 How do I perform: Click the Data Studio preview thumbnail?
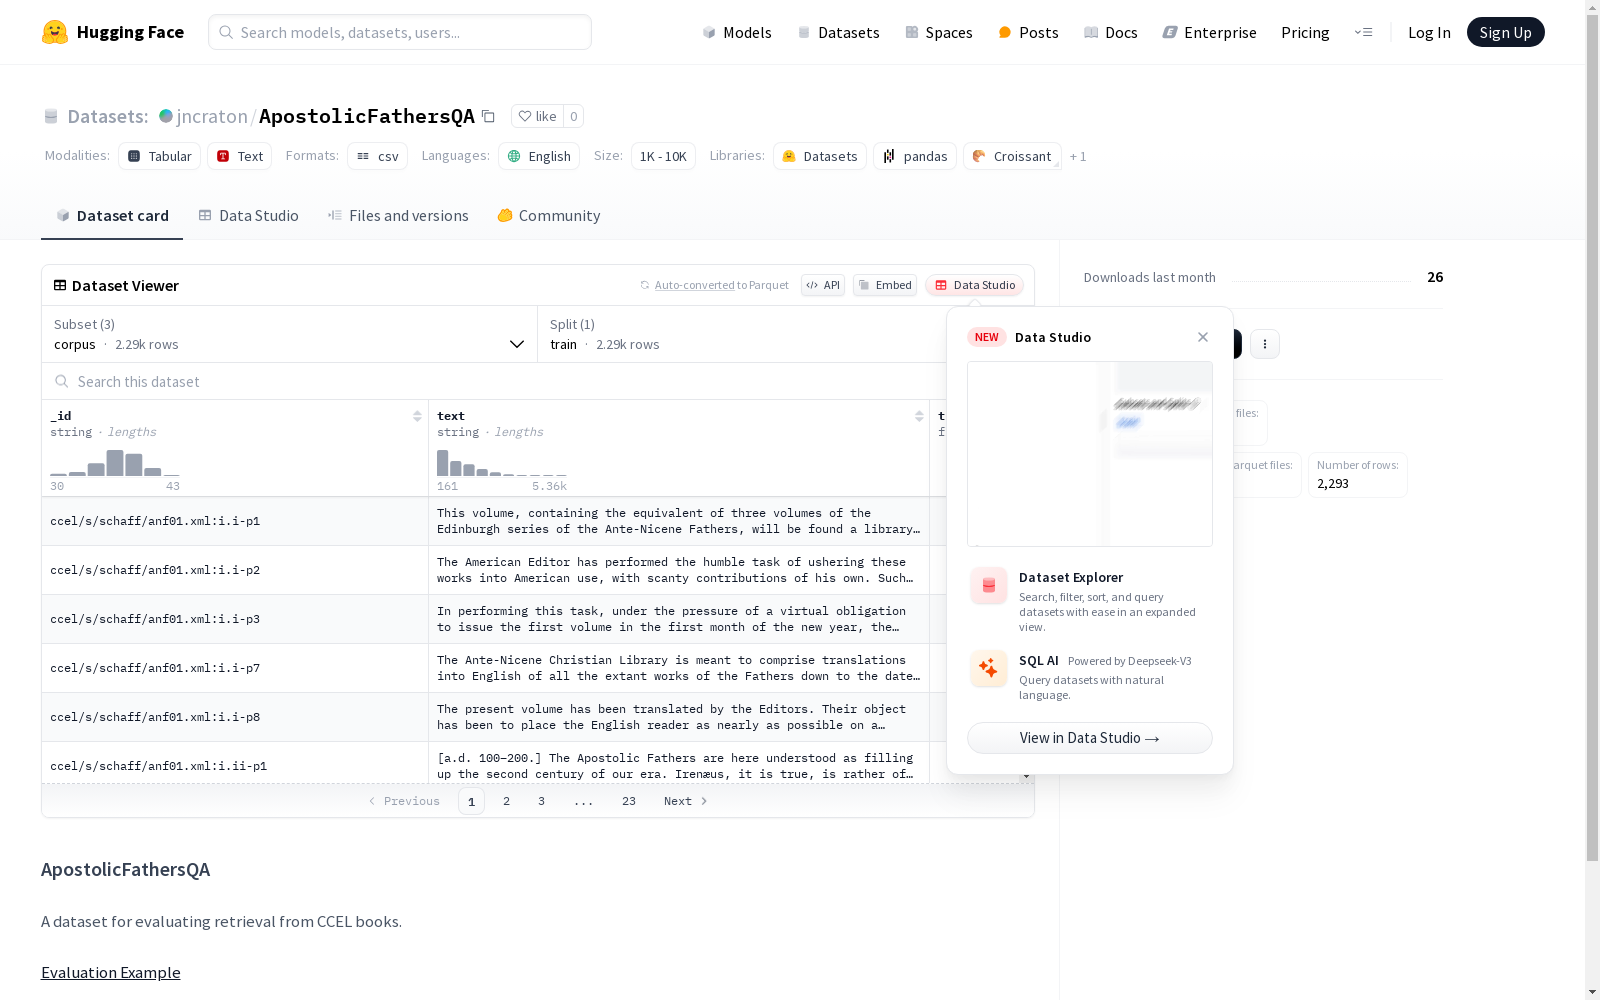(1090, 454)
